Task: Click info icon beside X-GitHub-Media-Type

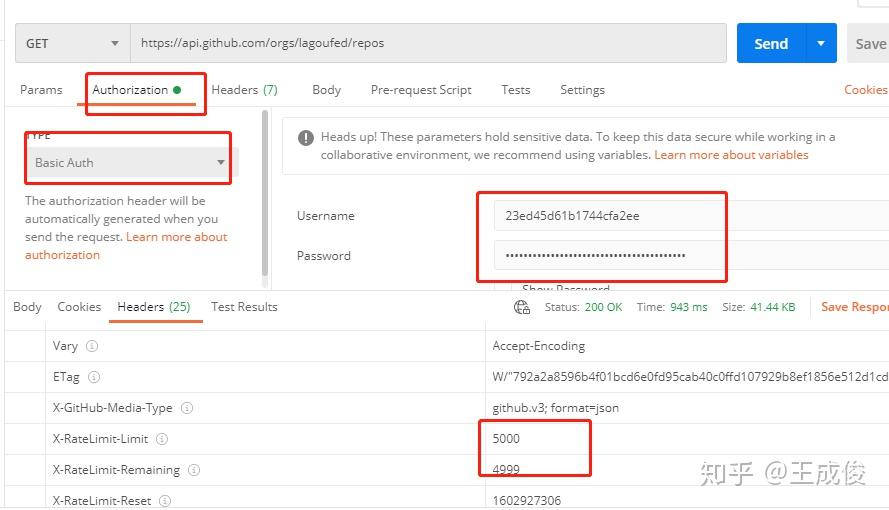Action: tap(187, 408)
